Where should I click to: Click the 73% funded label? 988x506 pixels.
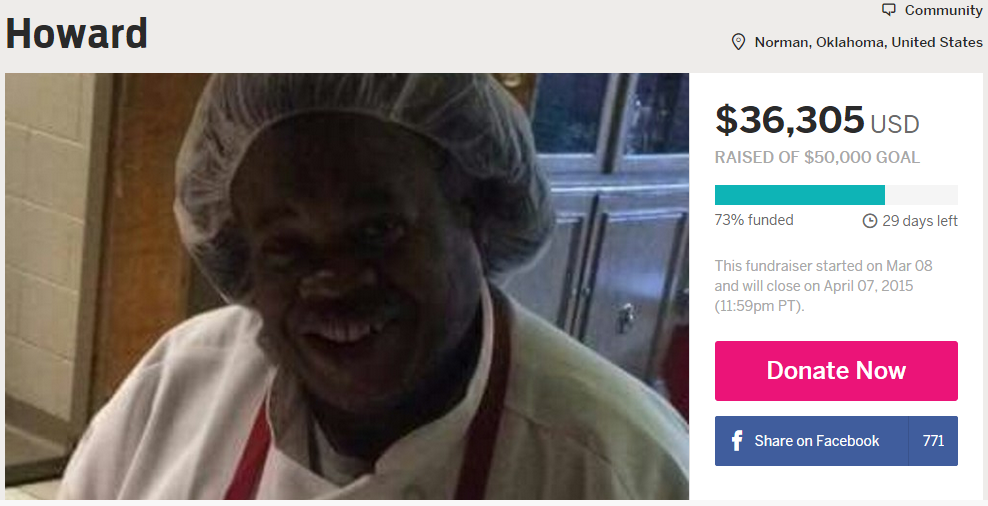coord(754,220)
